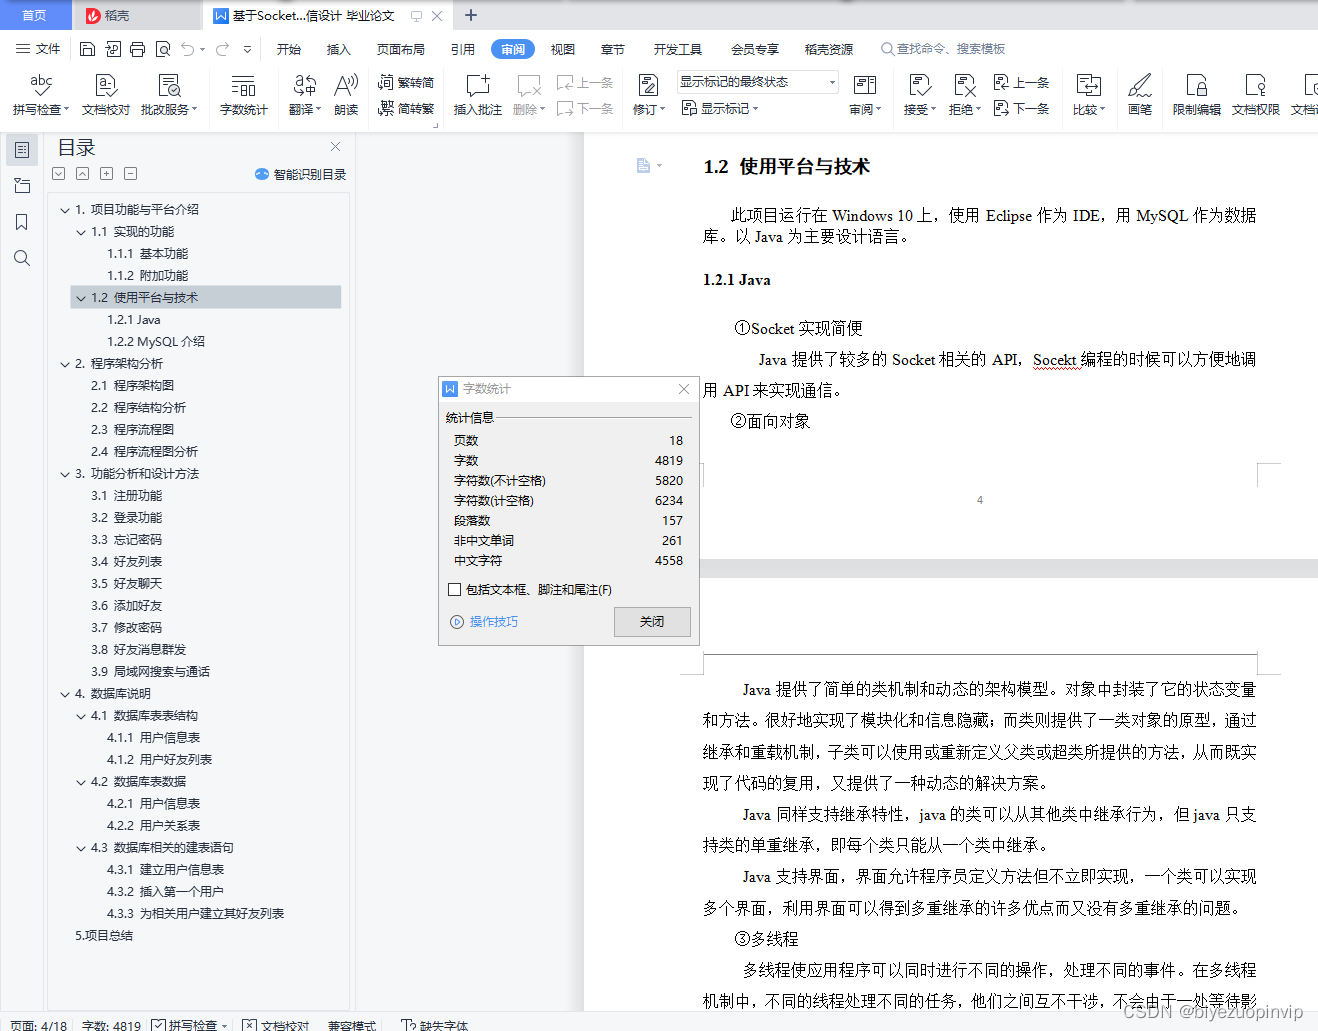
Task: Collapse '4.3 数据库相关的建表语句' outline node
Action: 81,848
